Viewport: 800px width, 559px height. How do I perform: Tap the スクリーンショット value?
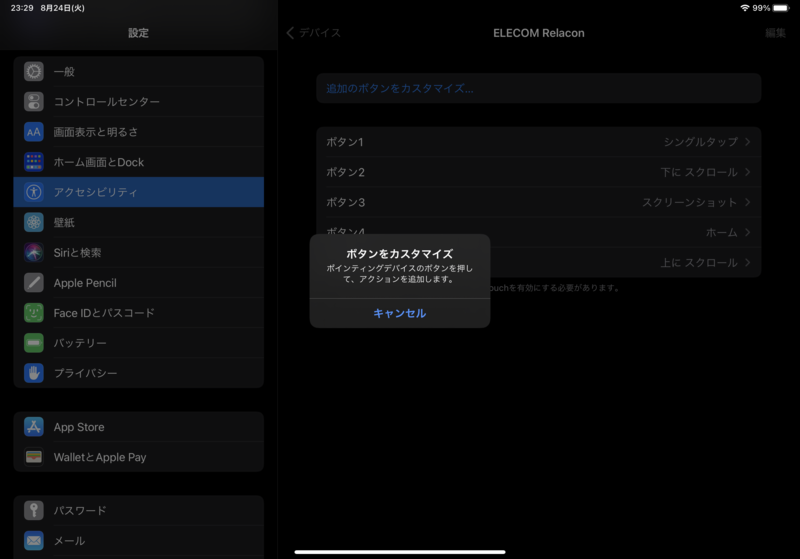pyautogui.click(x=690, y=202)
